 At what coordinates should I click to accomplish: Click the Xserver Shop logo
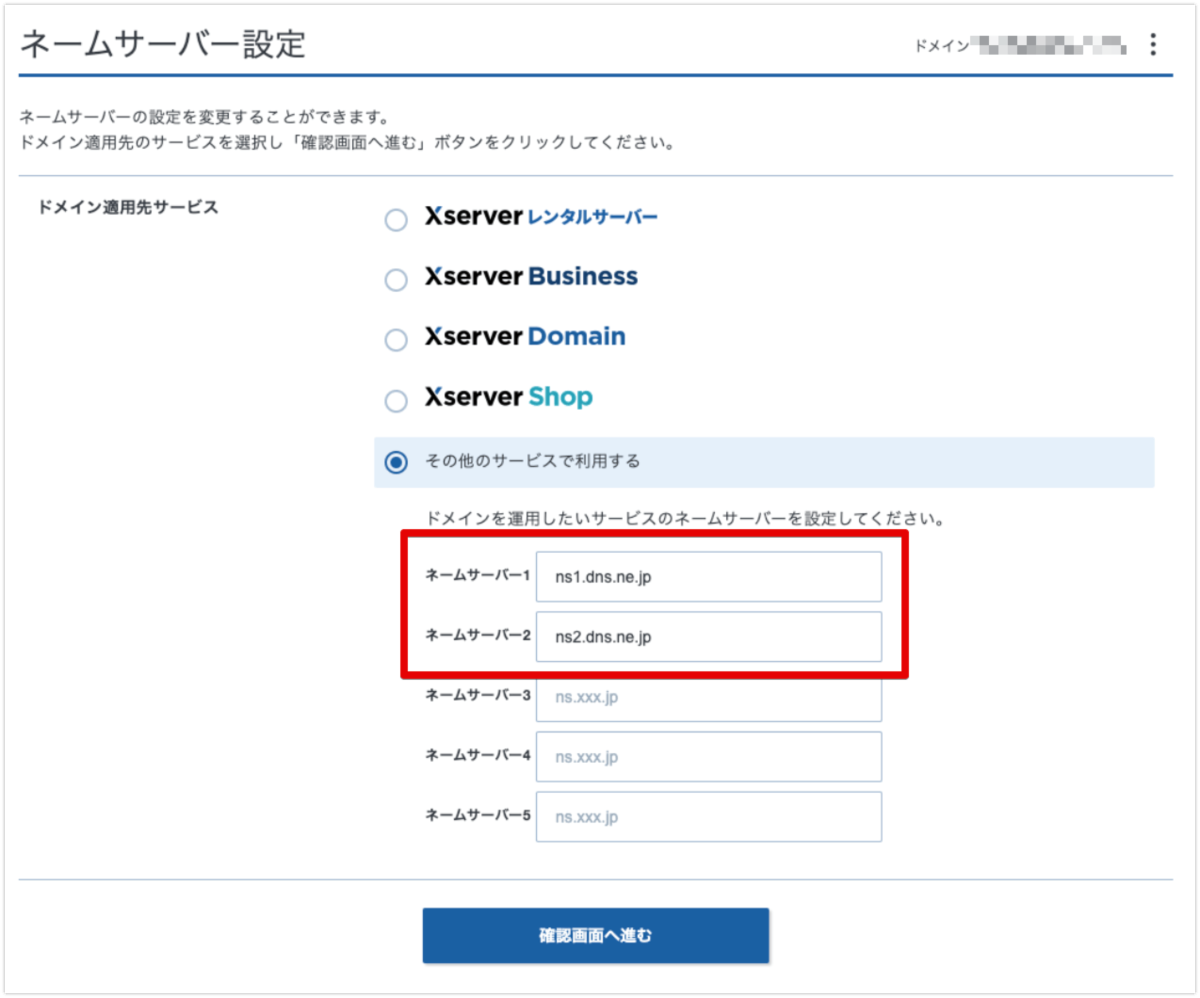[x=508, y=397]
